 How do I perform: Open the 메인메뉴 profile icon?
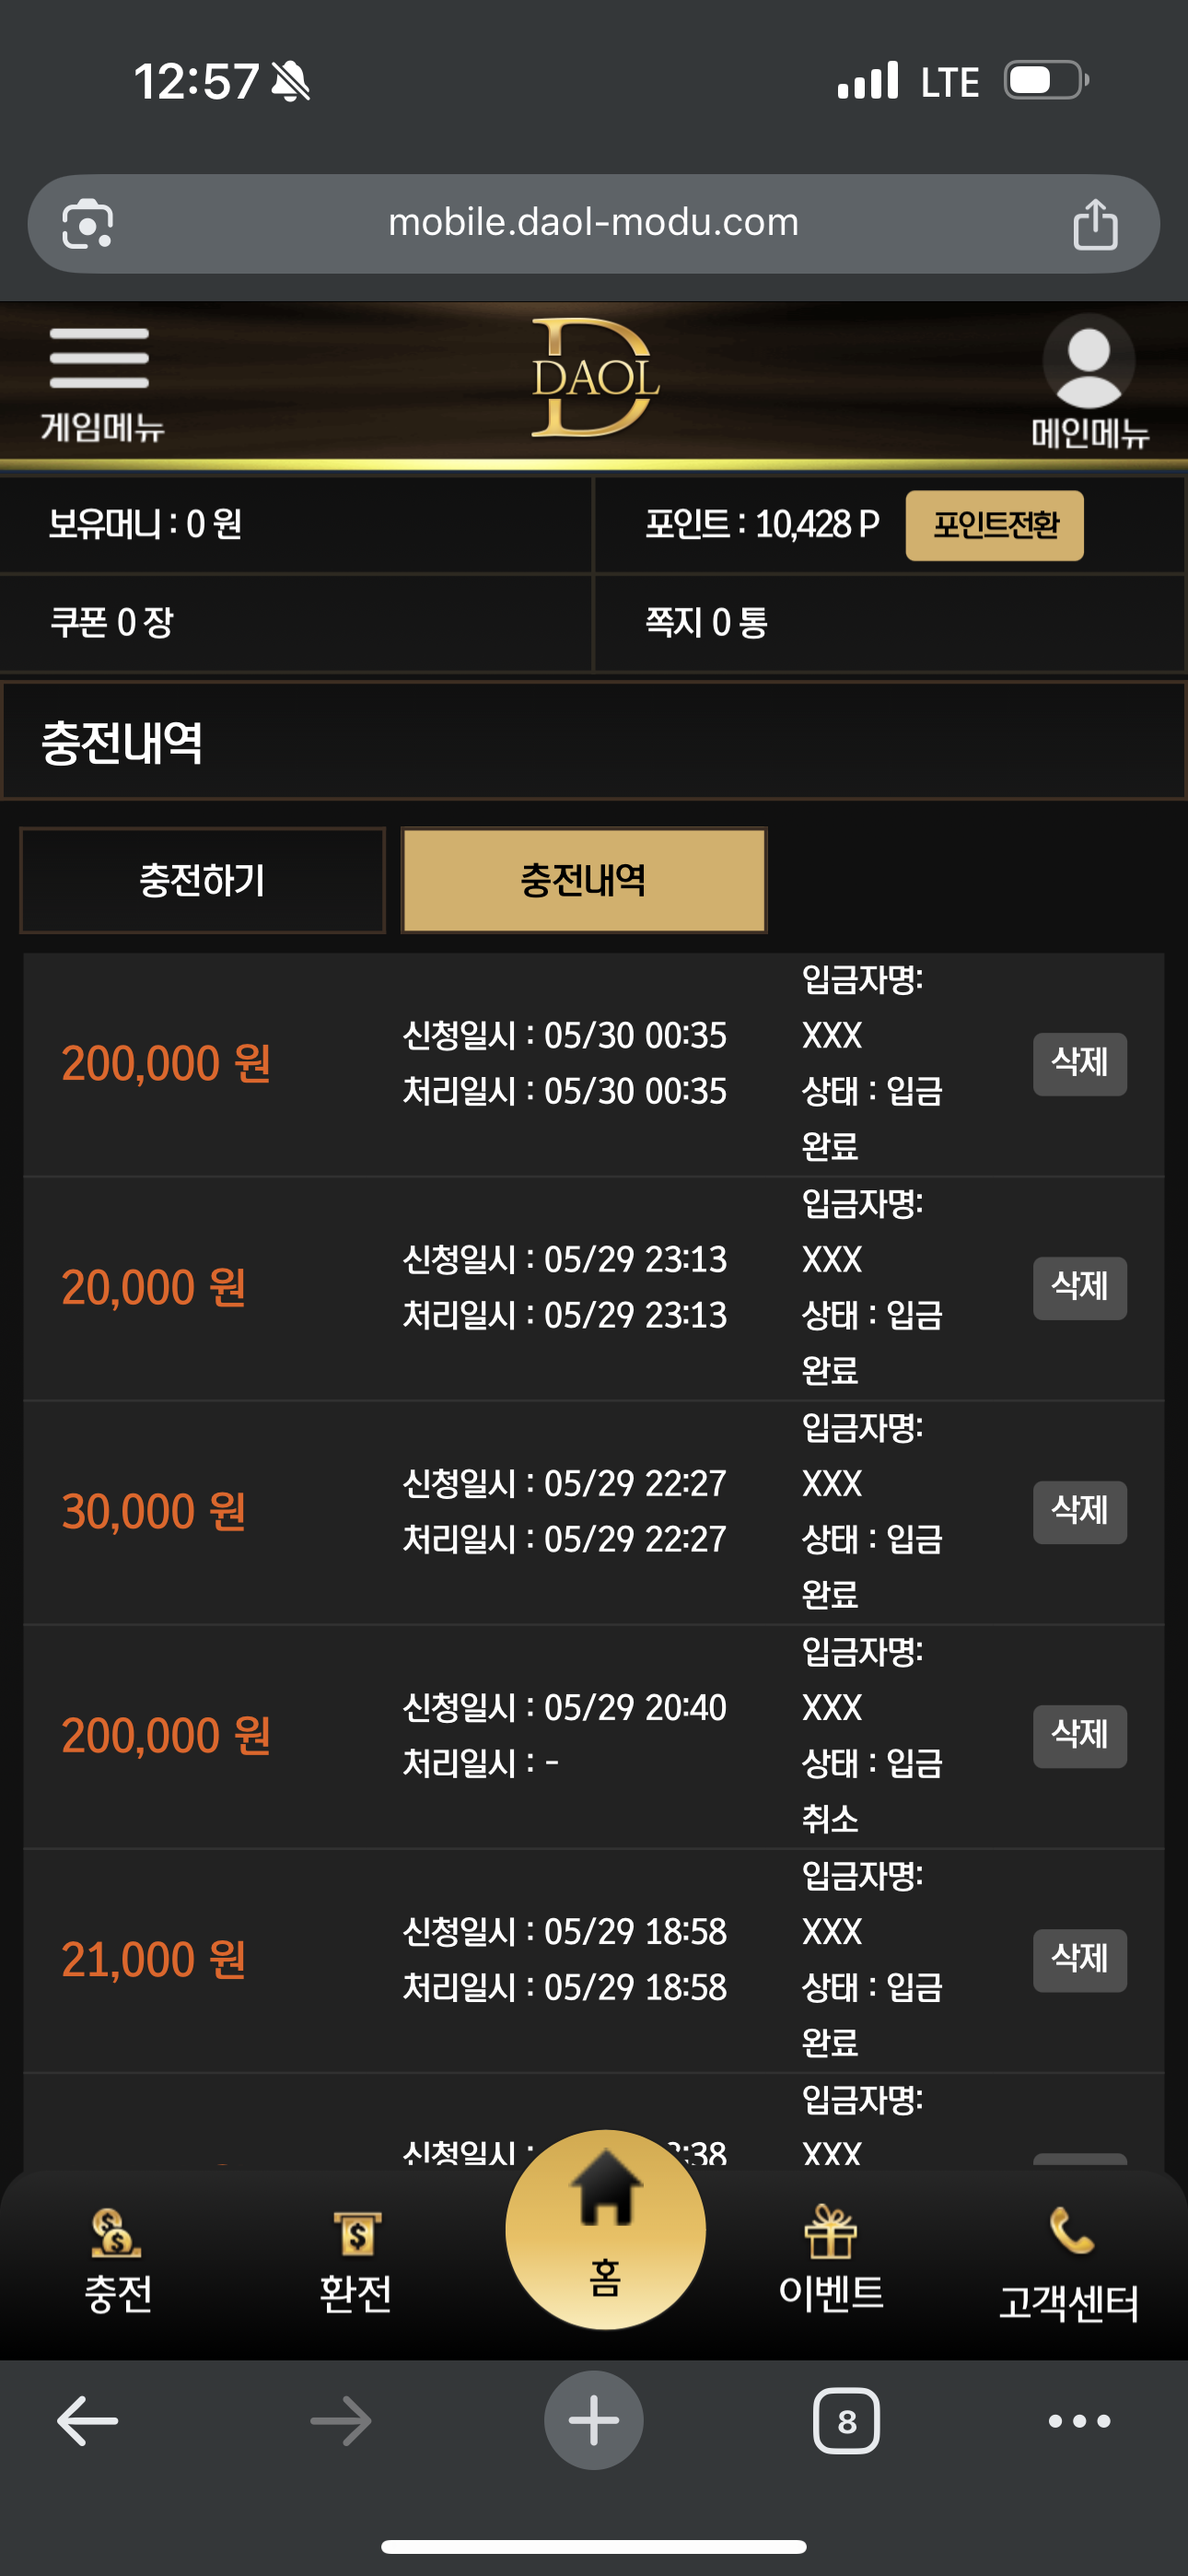point(1089,381)
